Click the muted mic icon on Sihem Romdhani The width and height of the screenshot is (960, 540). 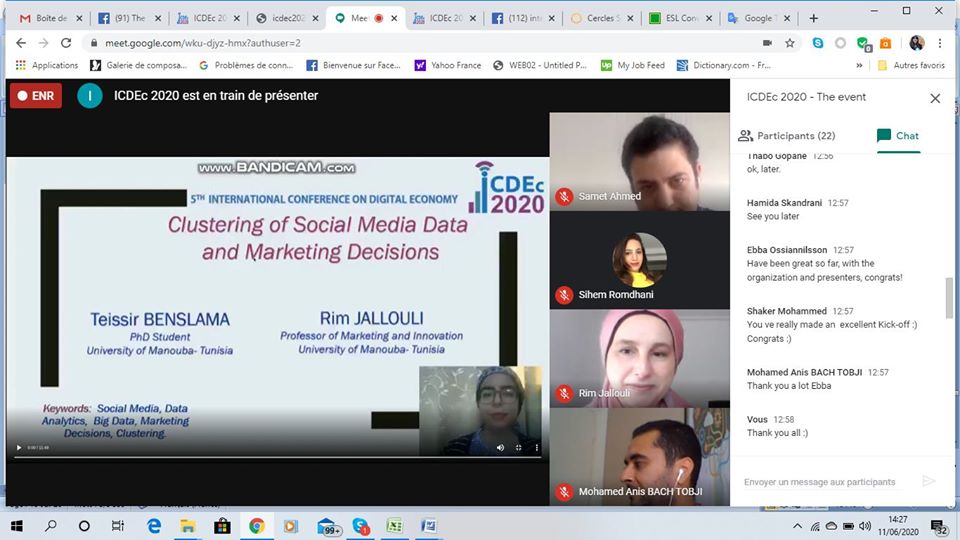point(564,294)
